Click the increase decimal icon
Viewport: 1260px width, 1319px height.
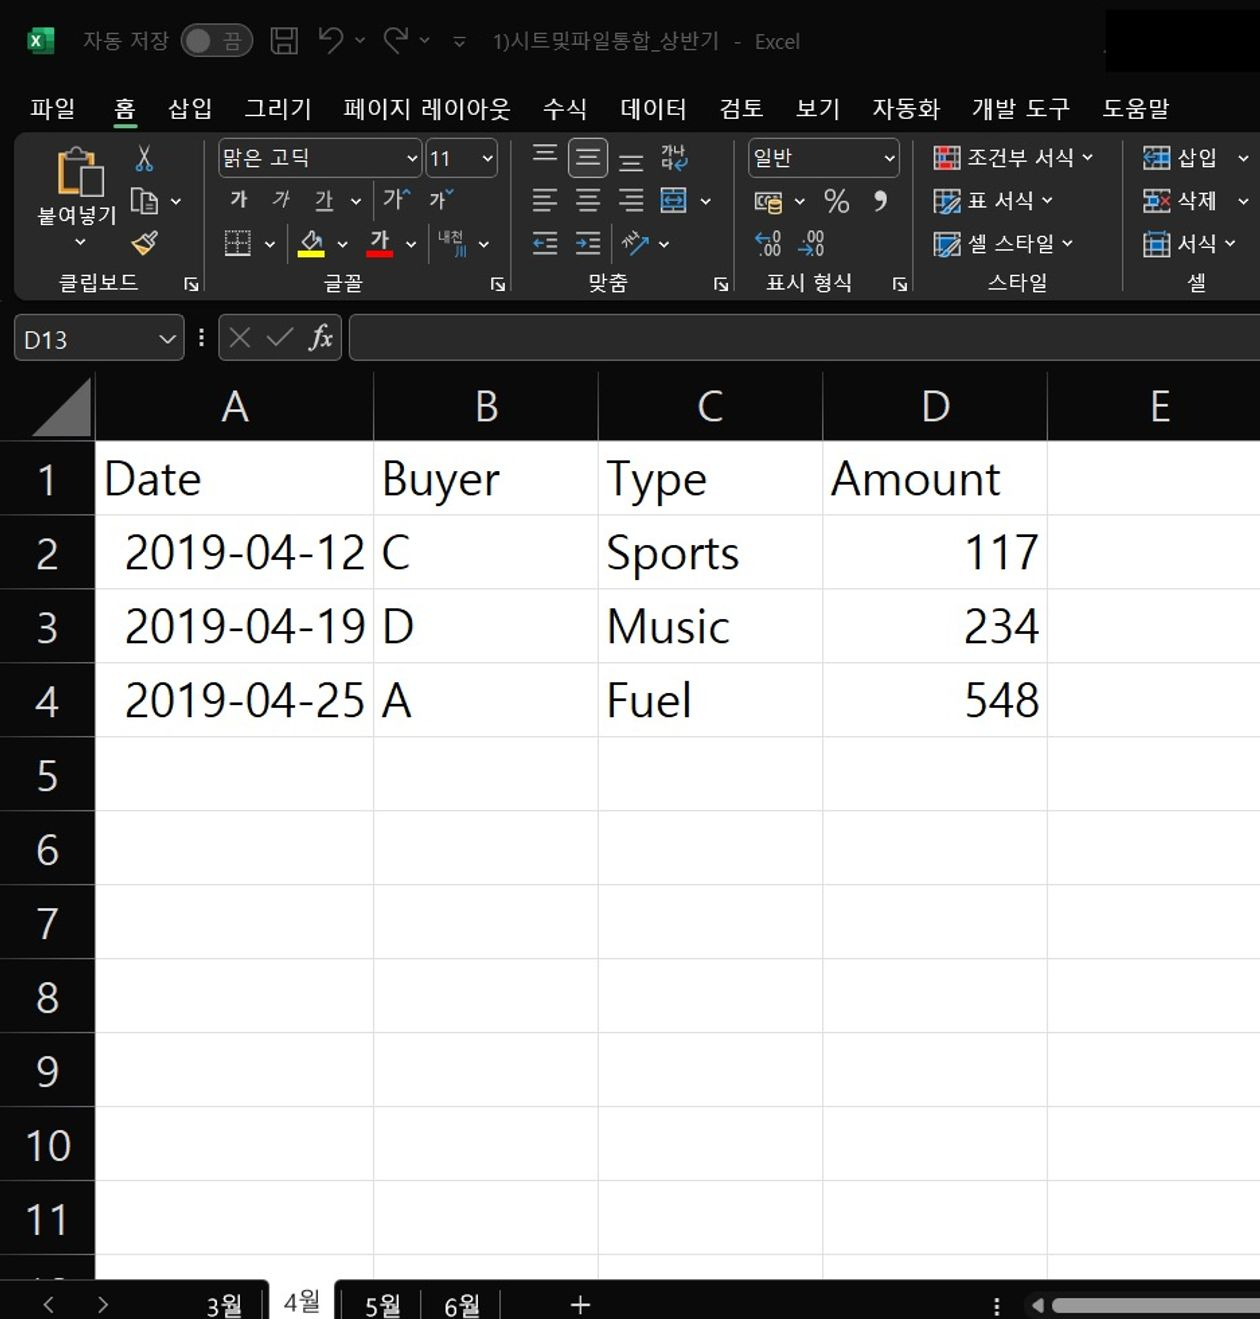pos(768,243)
